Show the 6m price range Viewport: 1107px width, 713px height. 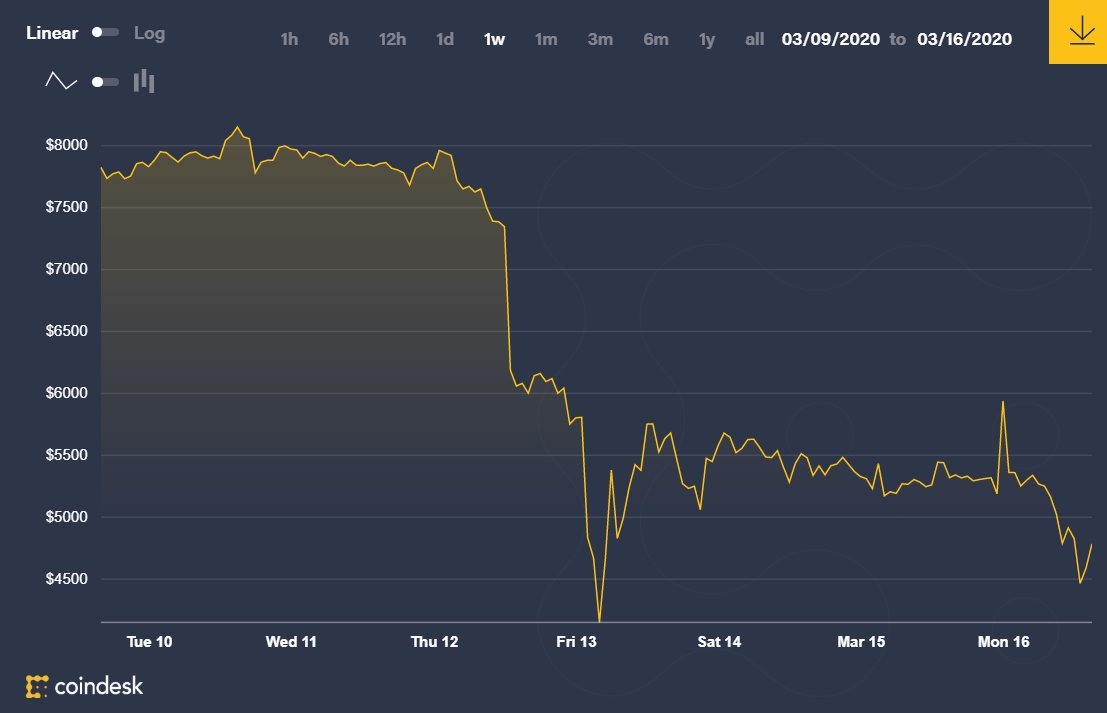click(x=656, y=39)
